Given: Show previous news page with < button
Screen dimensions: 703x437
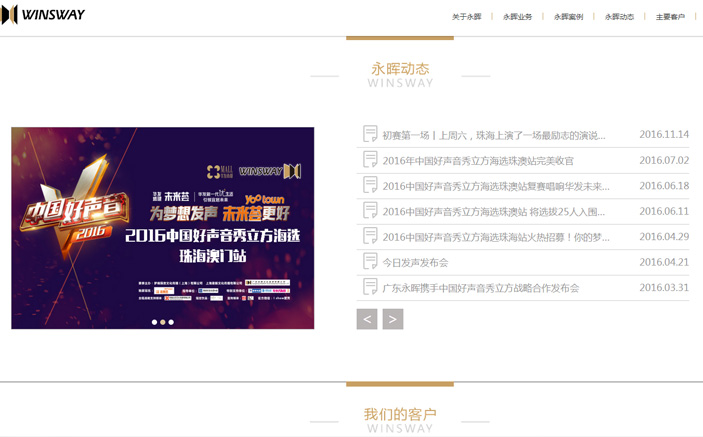Looking at the screenshot, I should coord(367,319).
